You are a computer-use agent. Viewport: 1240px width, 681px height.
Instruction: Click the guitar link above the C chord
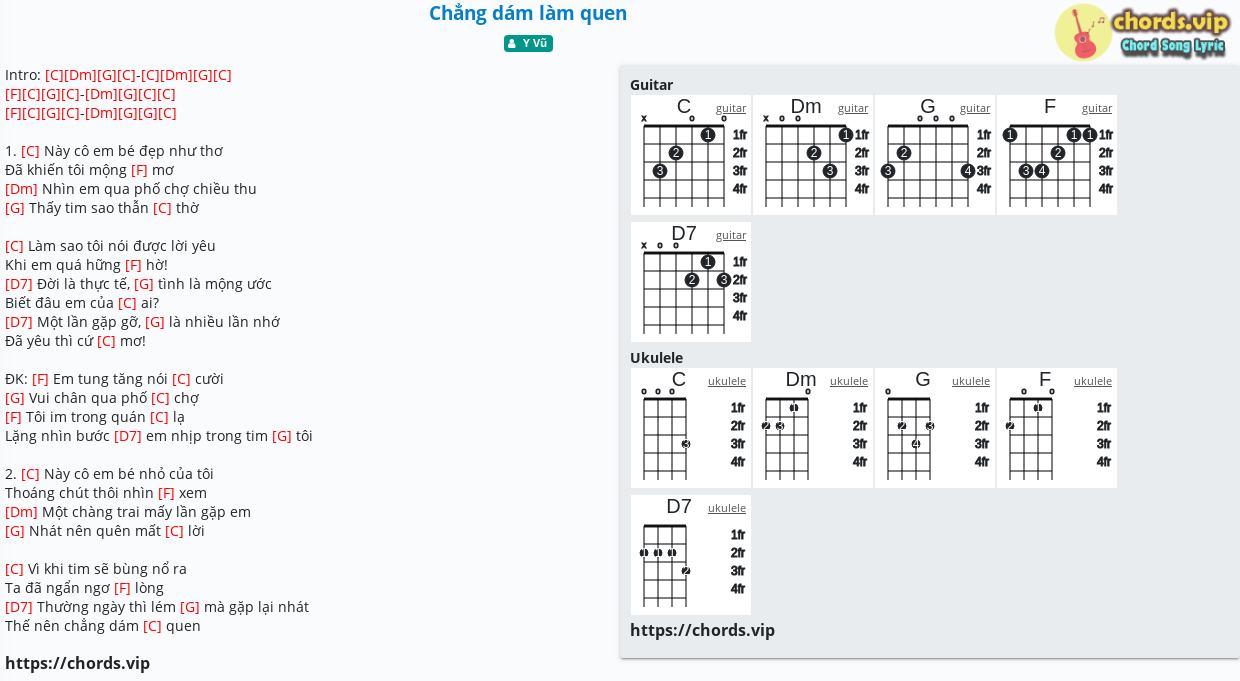point(731,108)
